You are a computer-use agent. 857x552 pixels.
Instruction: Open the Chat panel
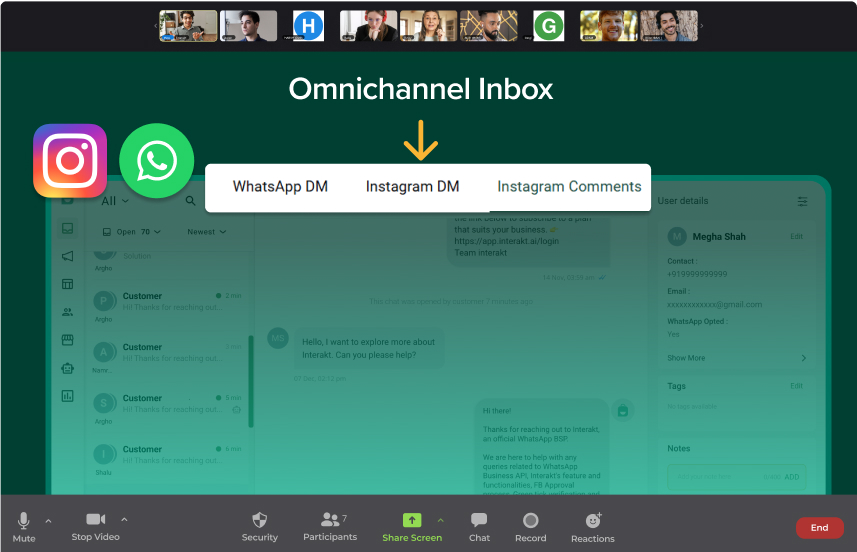click(479, 527)
